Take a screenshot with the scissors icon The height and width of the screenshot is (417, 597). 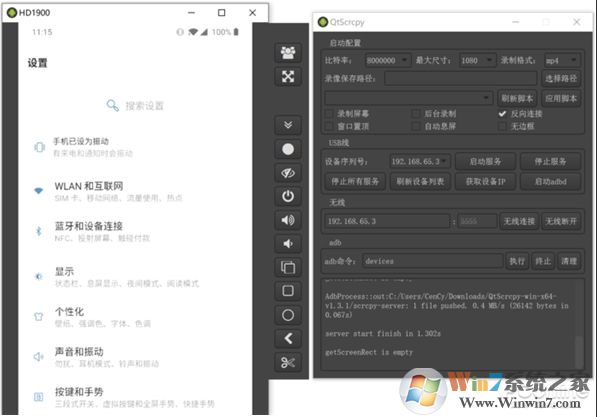[x=288, y=362]
